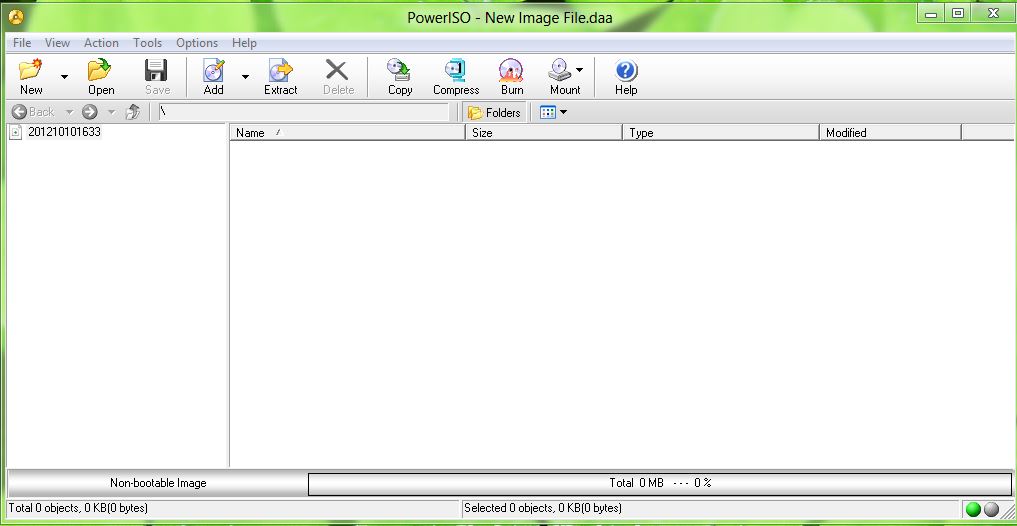Click the New image toolbar icon
This screenshot has height=526, width=1017.
[30, 77]
